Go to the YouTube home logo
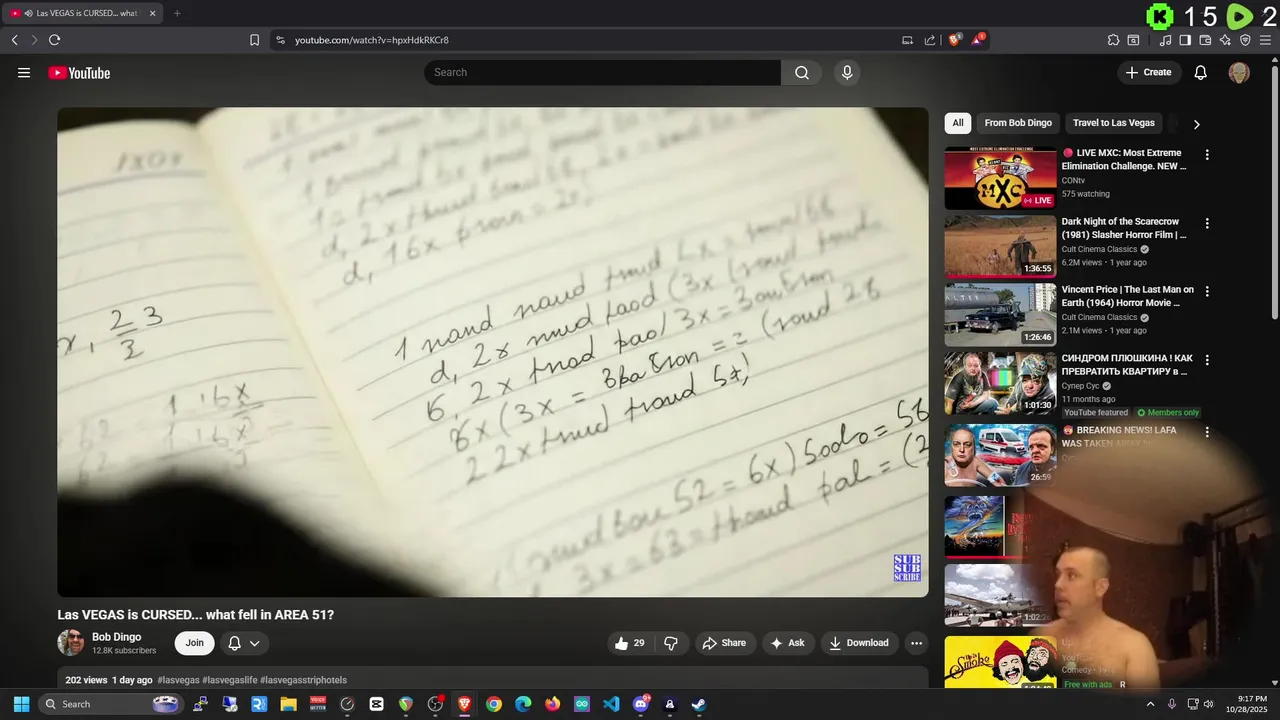The image size is (1280, 720). coord(79,73)
